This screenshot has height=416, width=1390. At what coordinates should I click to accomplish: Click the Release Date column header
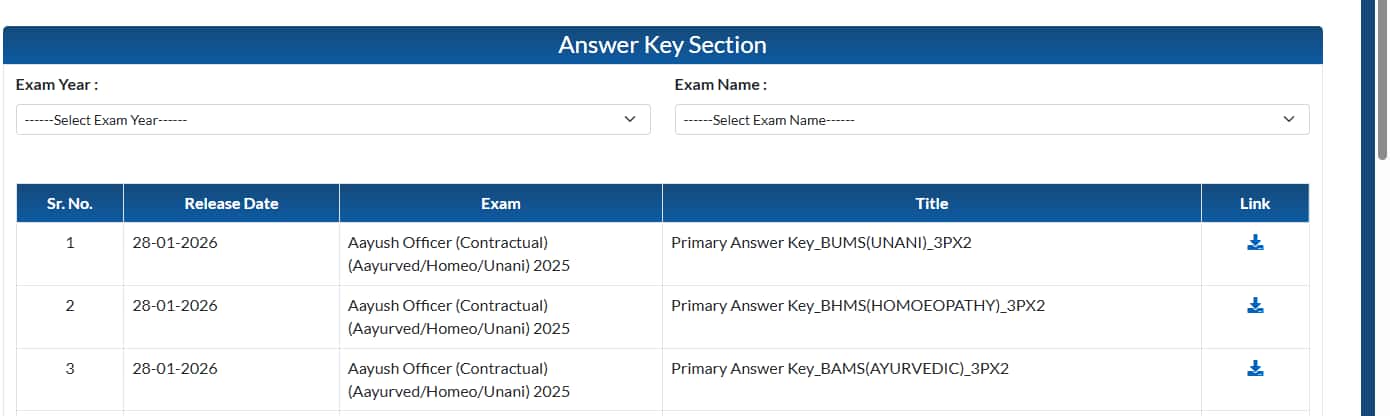231,203
